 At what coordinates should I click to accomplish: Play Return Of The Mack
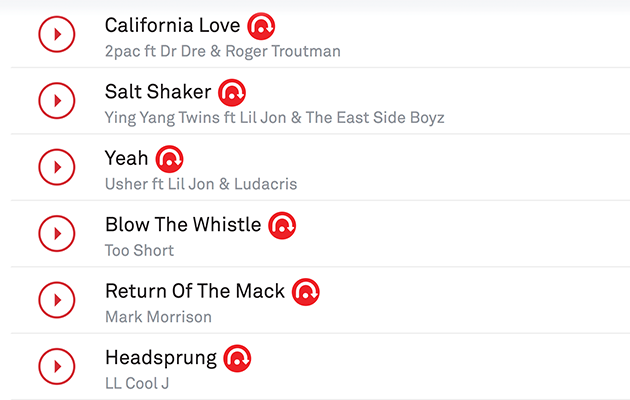[x=57, y=300]
